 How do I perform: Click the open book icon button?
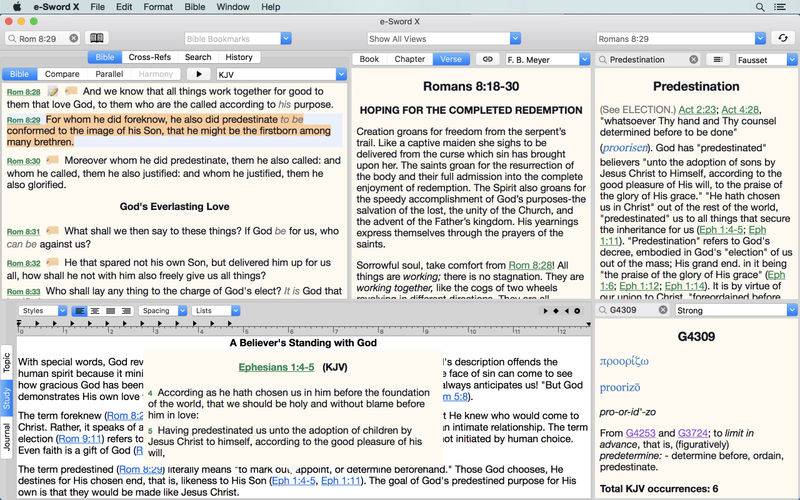click(x=97, y=38)
